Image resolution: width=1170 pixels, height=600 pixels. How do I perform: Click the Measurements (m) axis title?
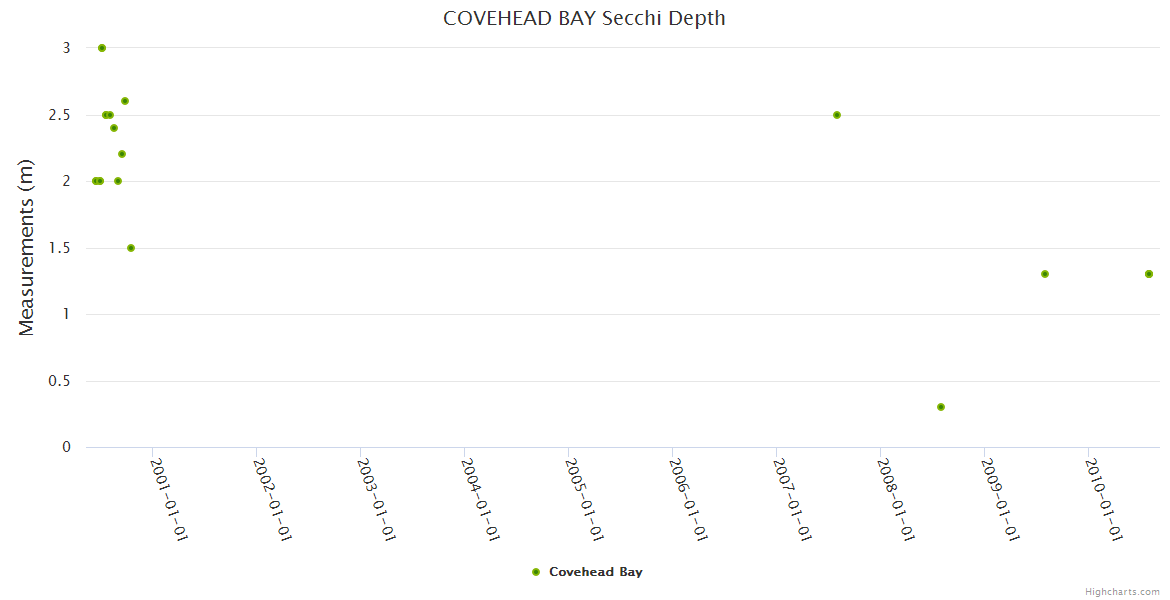(26, 248)
